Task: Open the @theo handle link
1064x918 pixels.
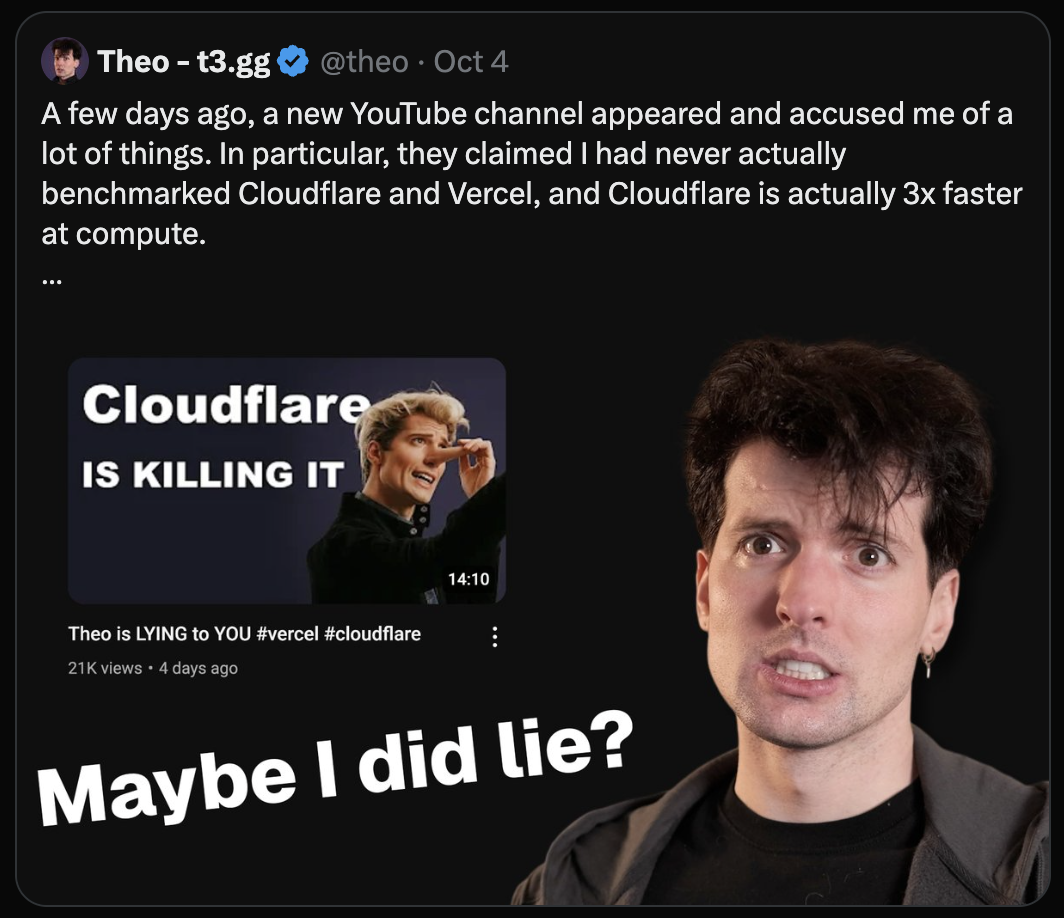Action: click(364, 62)
